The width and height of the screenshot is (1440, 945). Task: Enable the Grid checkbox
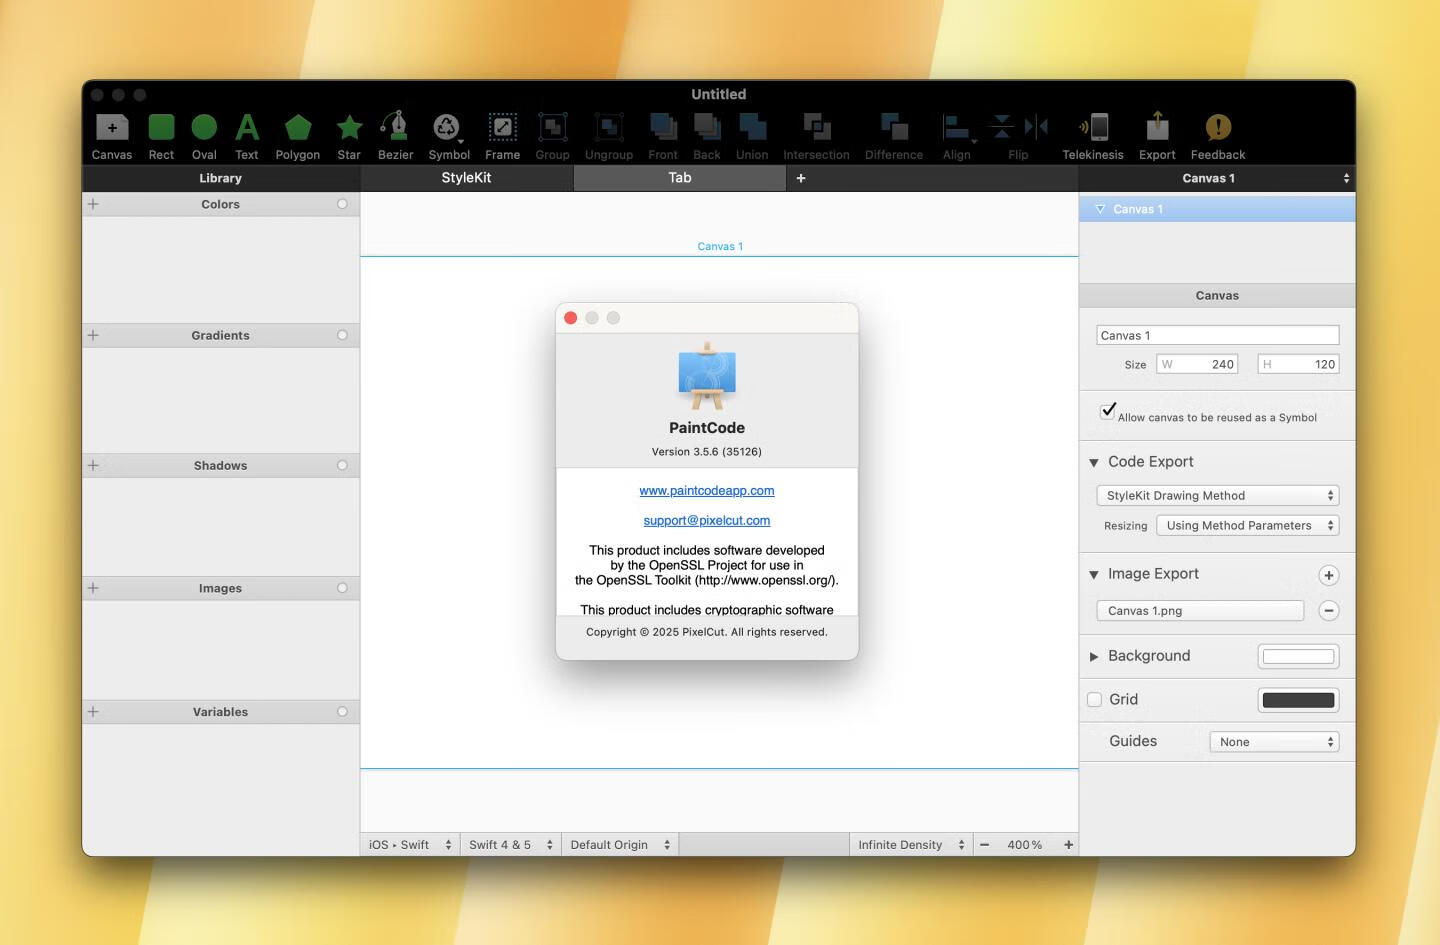1094,699
